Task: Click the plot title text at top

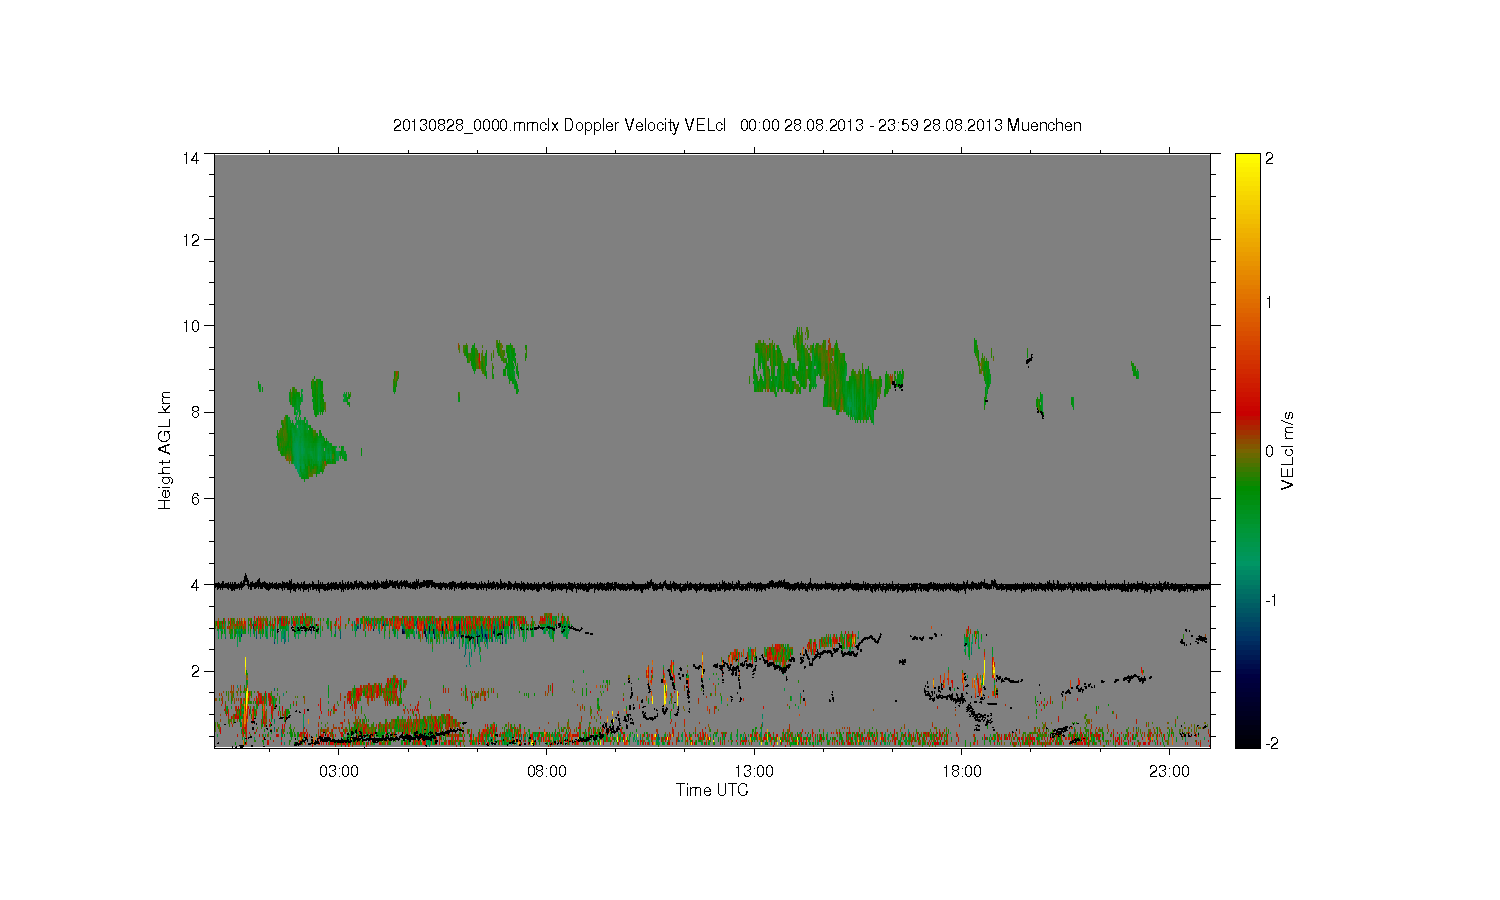Action: 737,125
